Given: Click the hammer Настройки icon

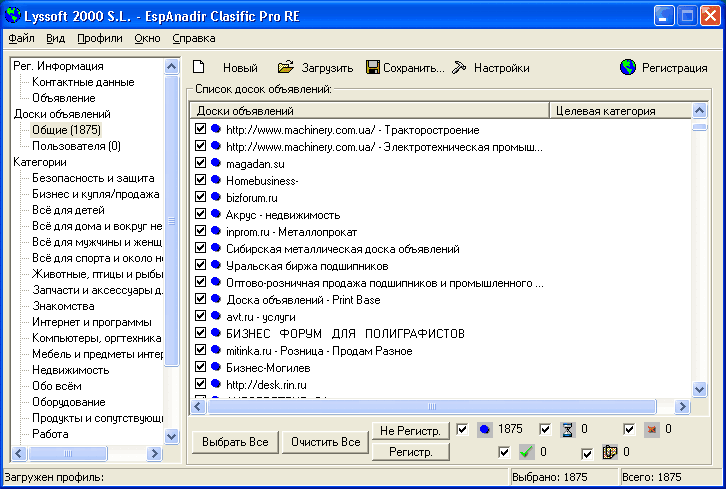Looking at the screenshot, I should (x=459, y=68).
